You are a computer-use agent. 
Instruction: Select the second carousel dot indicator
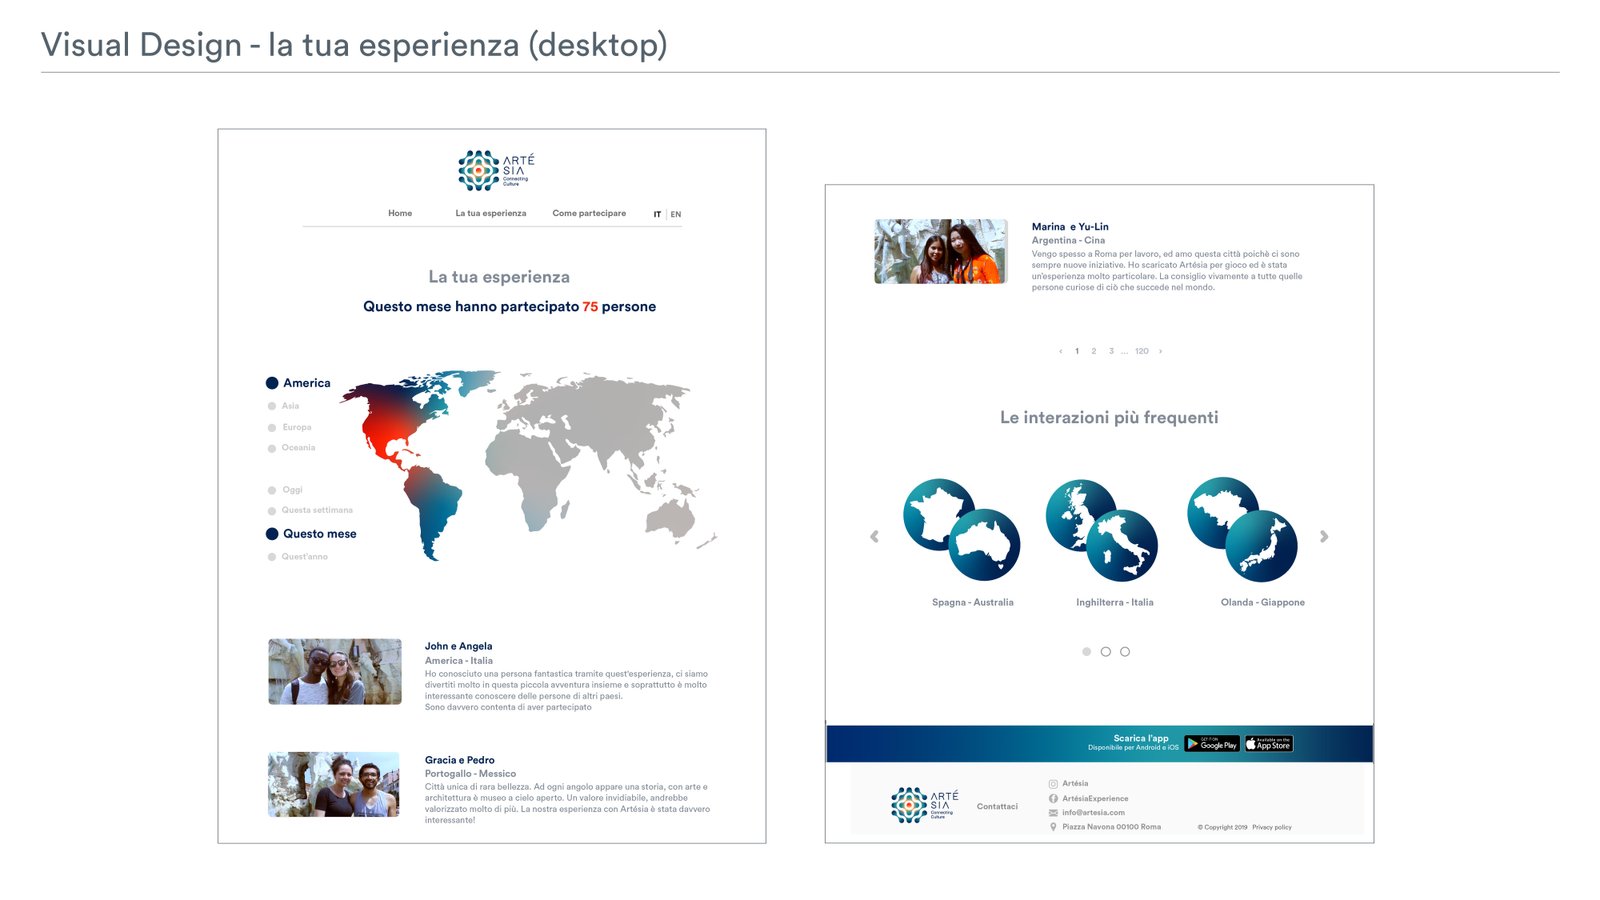1105,652
